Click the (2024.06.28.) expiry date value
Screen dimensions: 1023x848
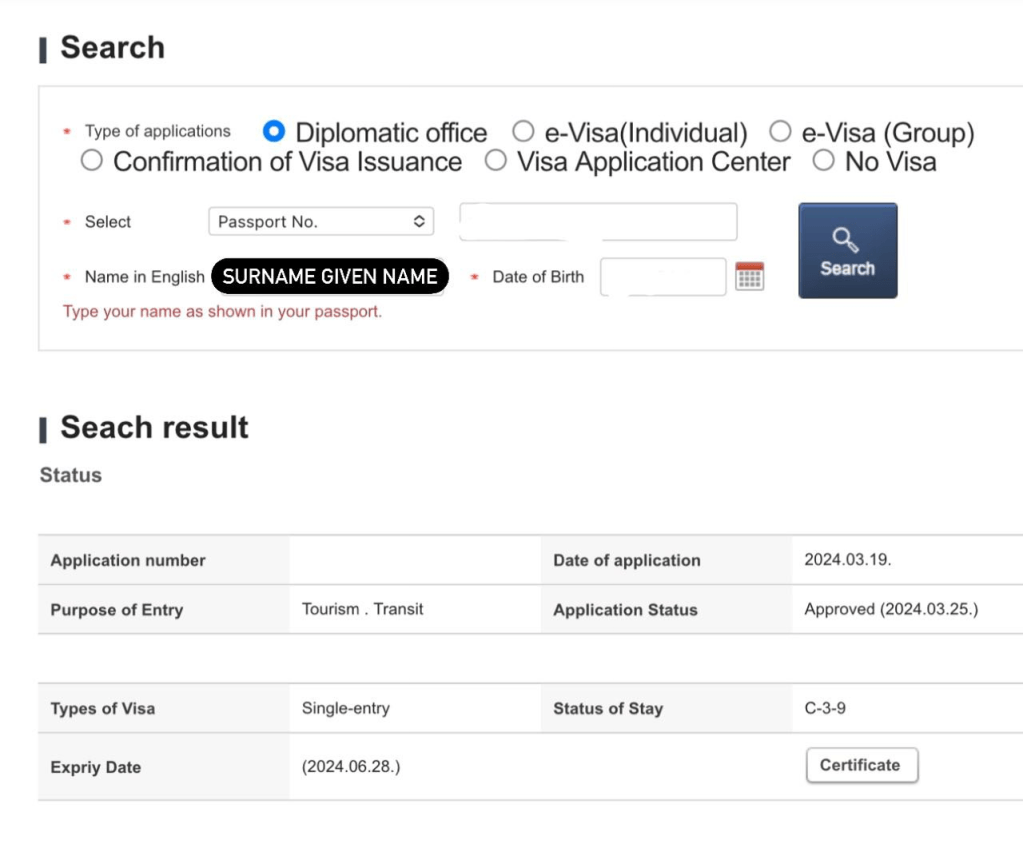tap(351, 767)
